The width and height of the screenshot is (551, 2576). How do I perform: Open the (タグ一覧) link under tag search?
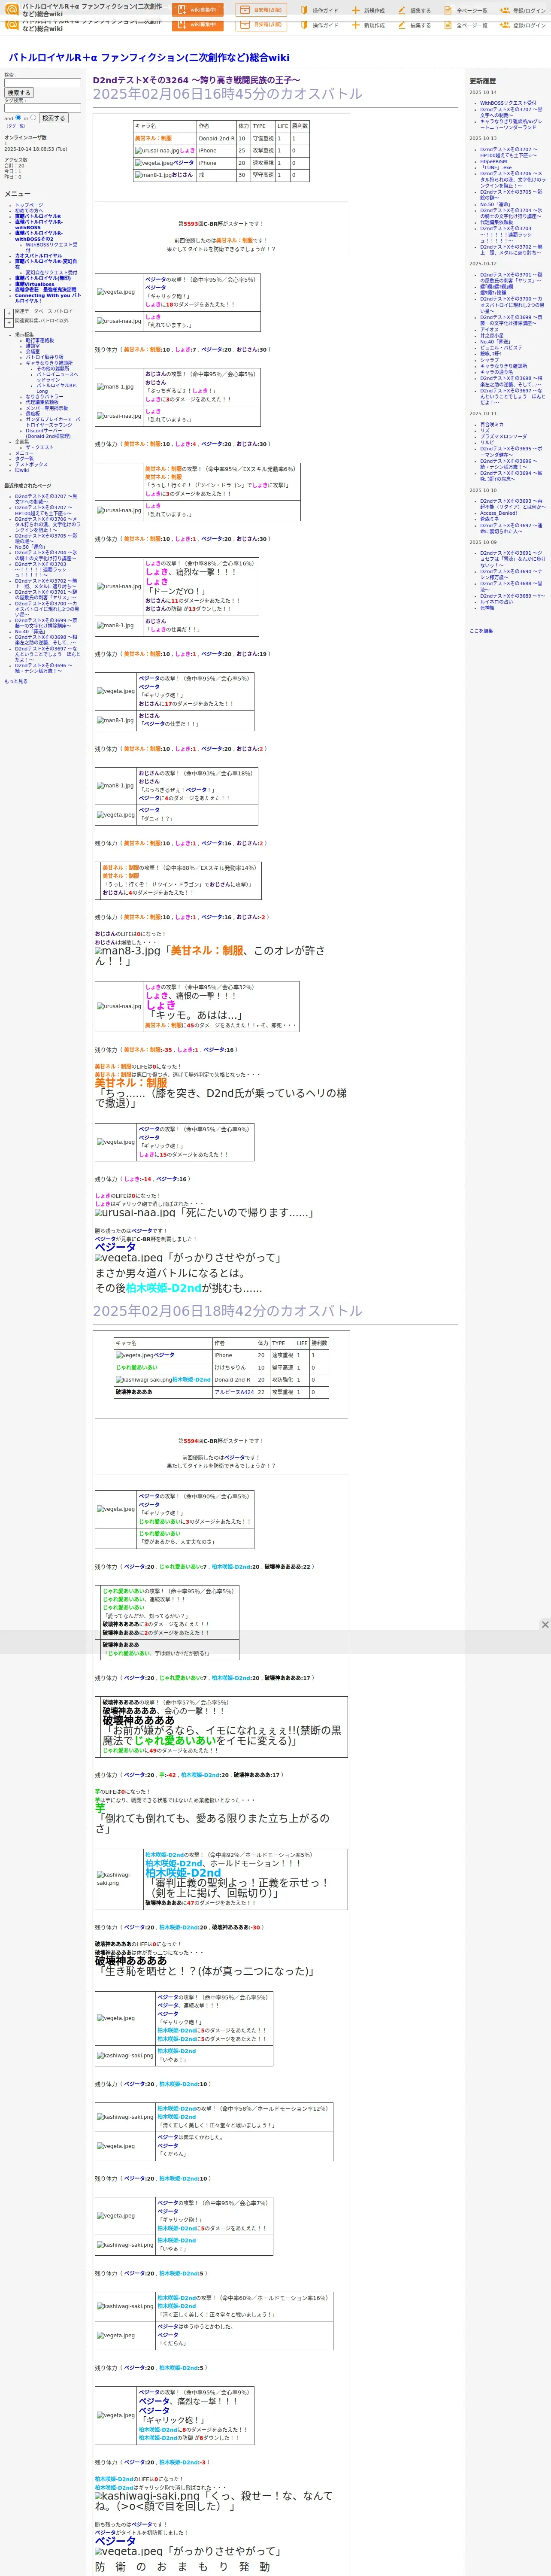click(x=16, y=126)
